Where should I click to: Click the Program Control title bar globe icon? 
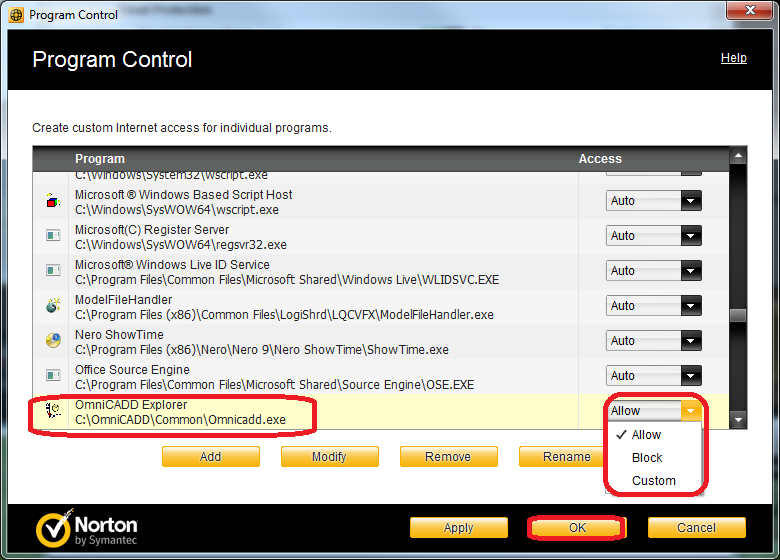16,15
